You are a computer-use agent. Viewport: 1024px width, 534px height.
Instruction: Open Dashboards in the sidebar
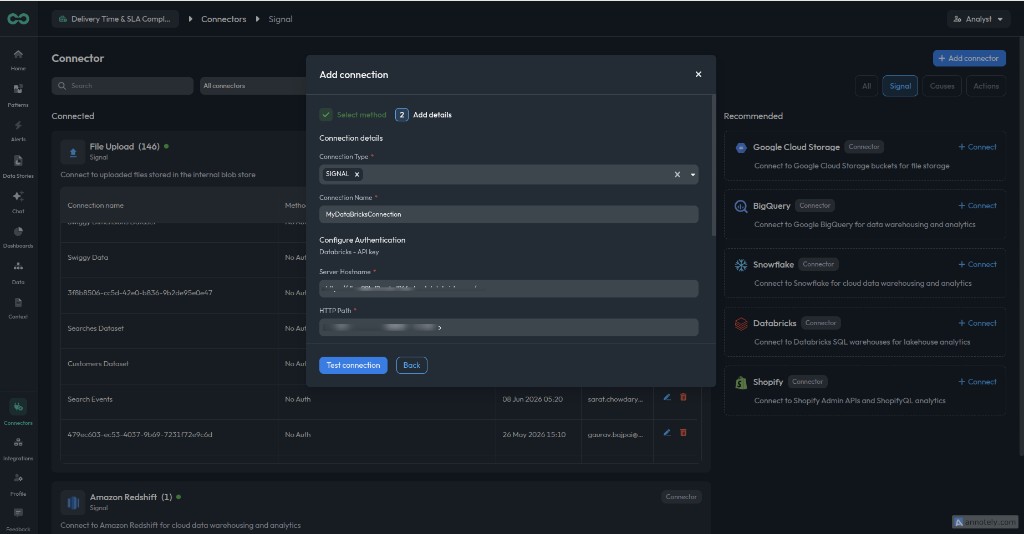coord(18,237)
